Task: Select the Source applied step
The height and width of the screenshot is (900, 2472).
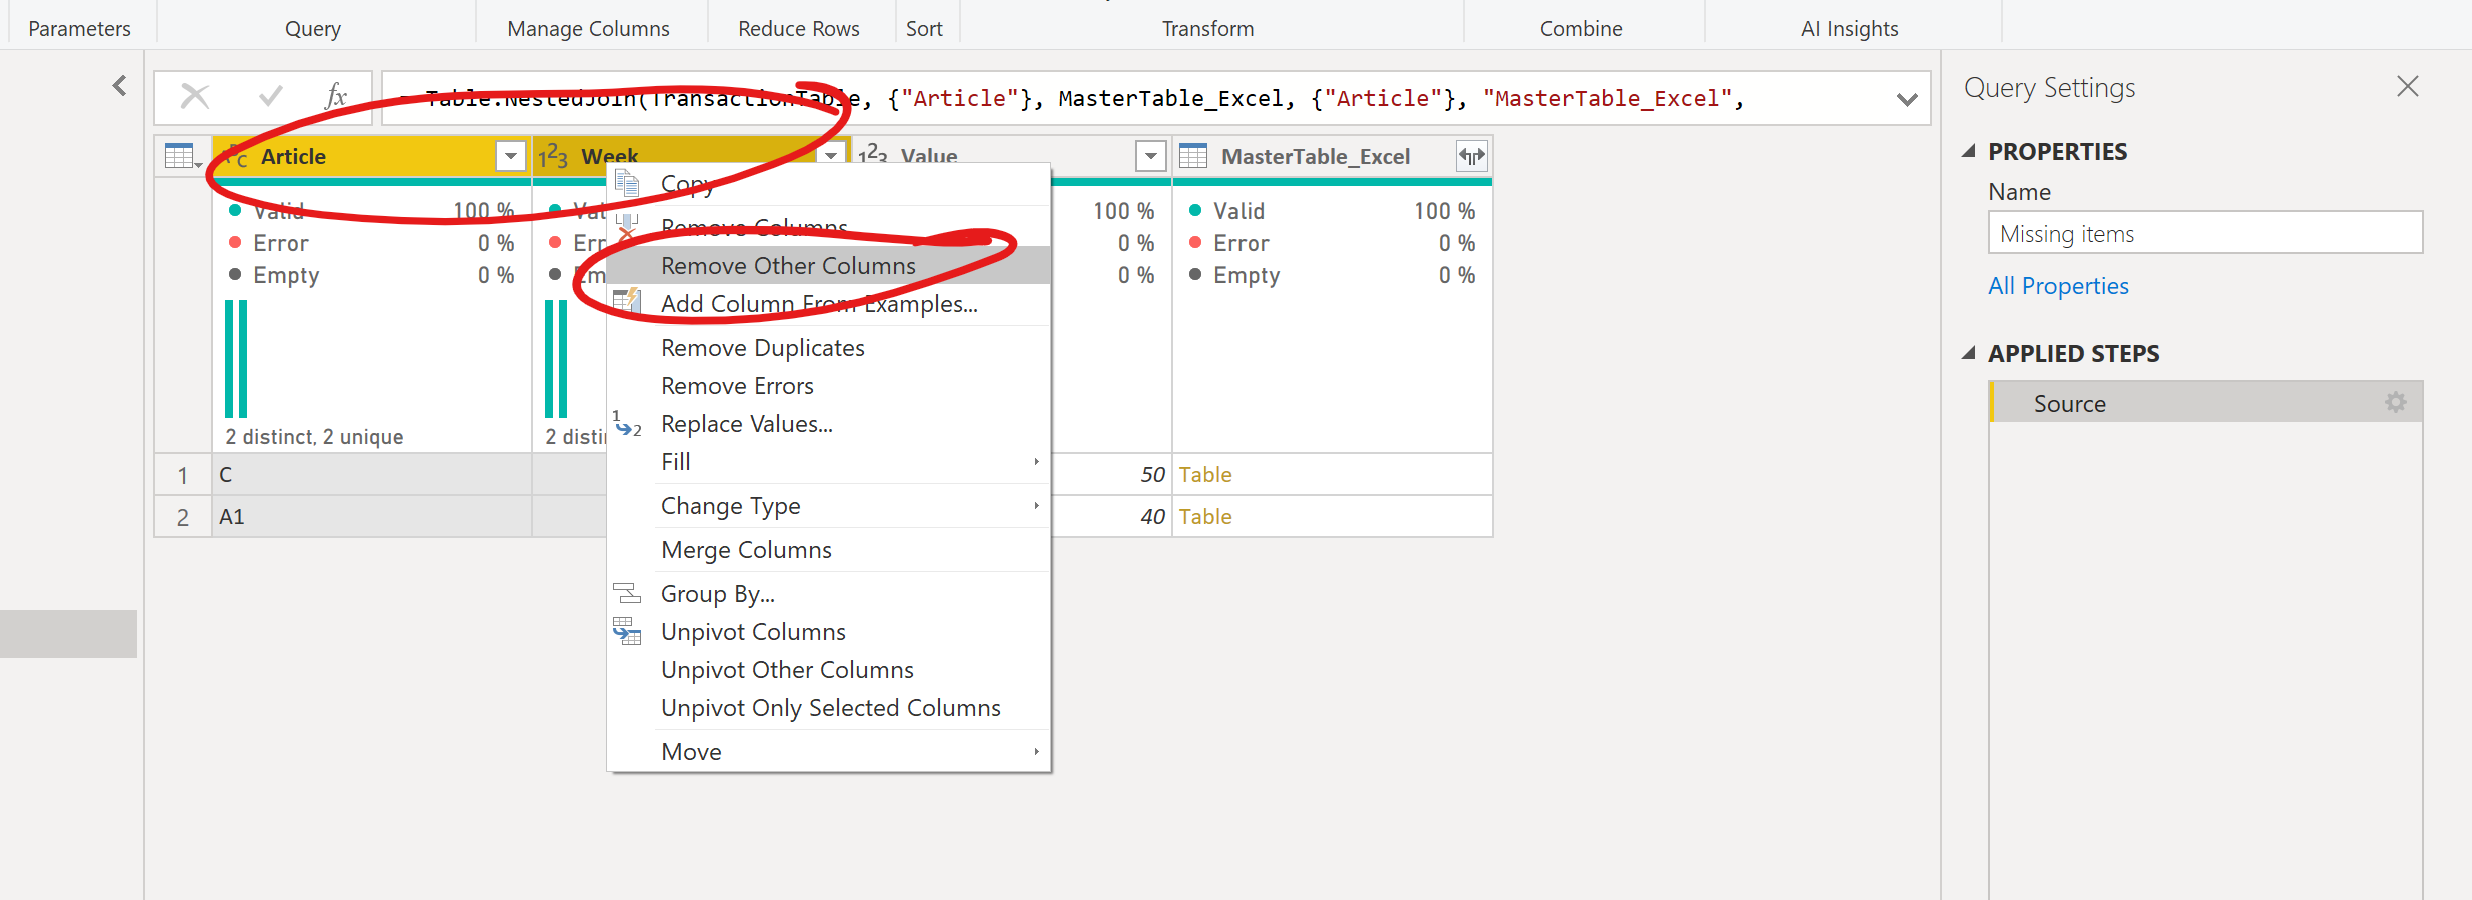Action: (x=2205, y=403)
